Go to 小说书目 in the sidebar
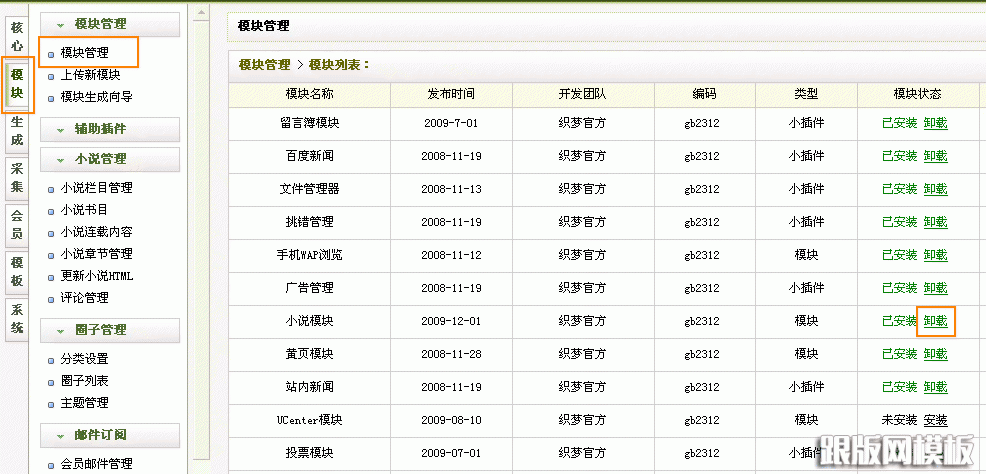Viewport: 986px width, 474px height. [84, 210]
